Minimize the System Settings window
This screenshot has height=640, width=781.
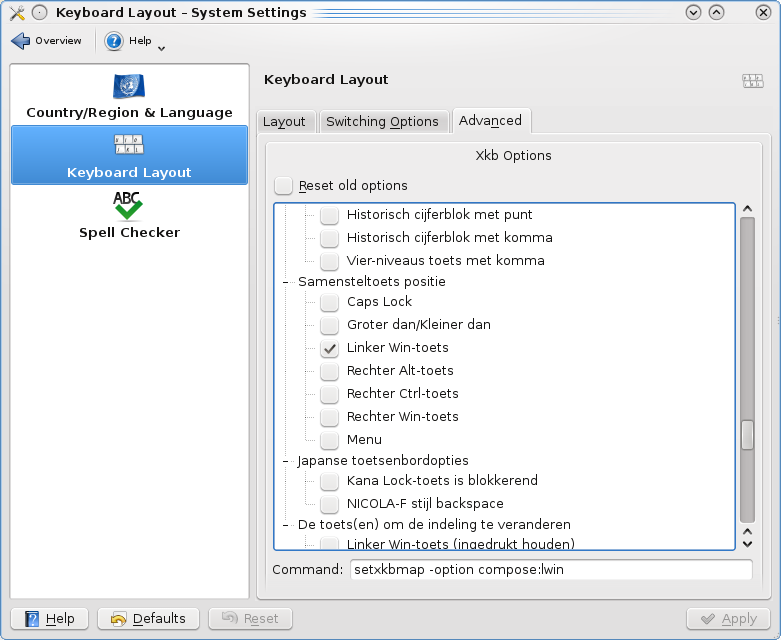(x=693, y=12)
